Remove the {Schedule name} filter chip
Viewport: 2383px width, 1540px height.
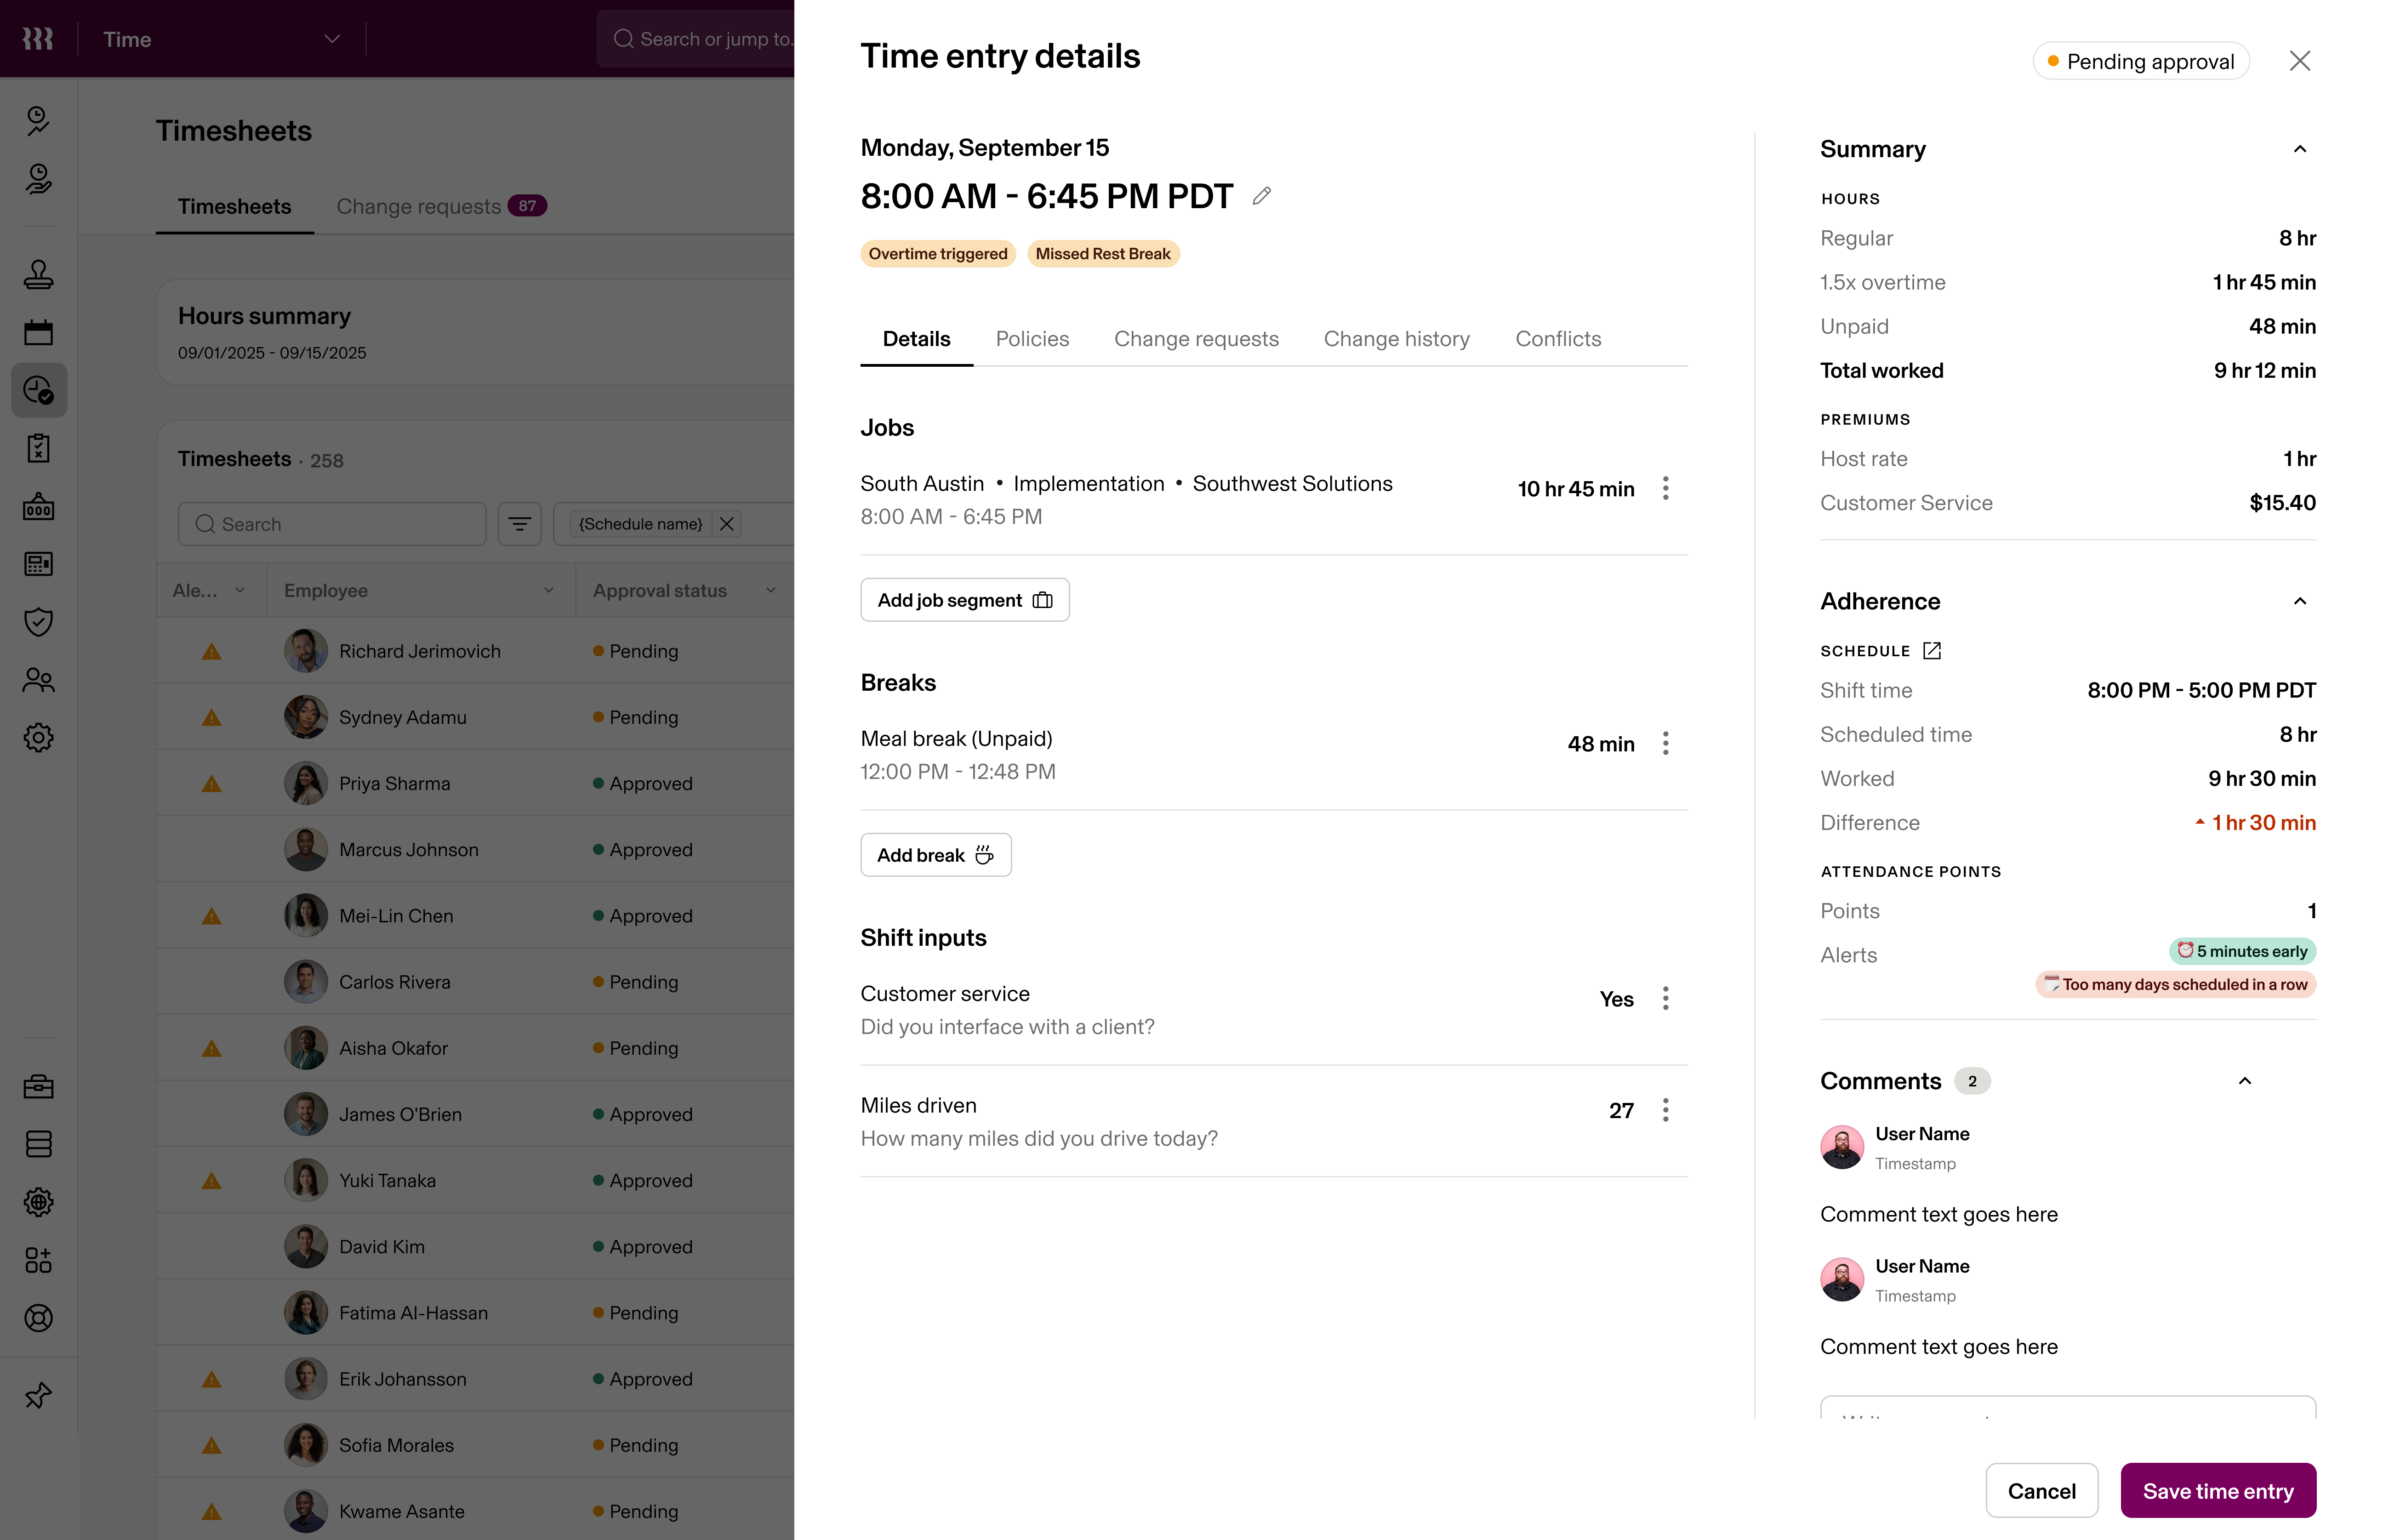(x=727, y=524)
